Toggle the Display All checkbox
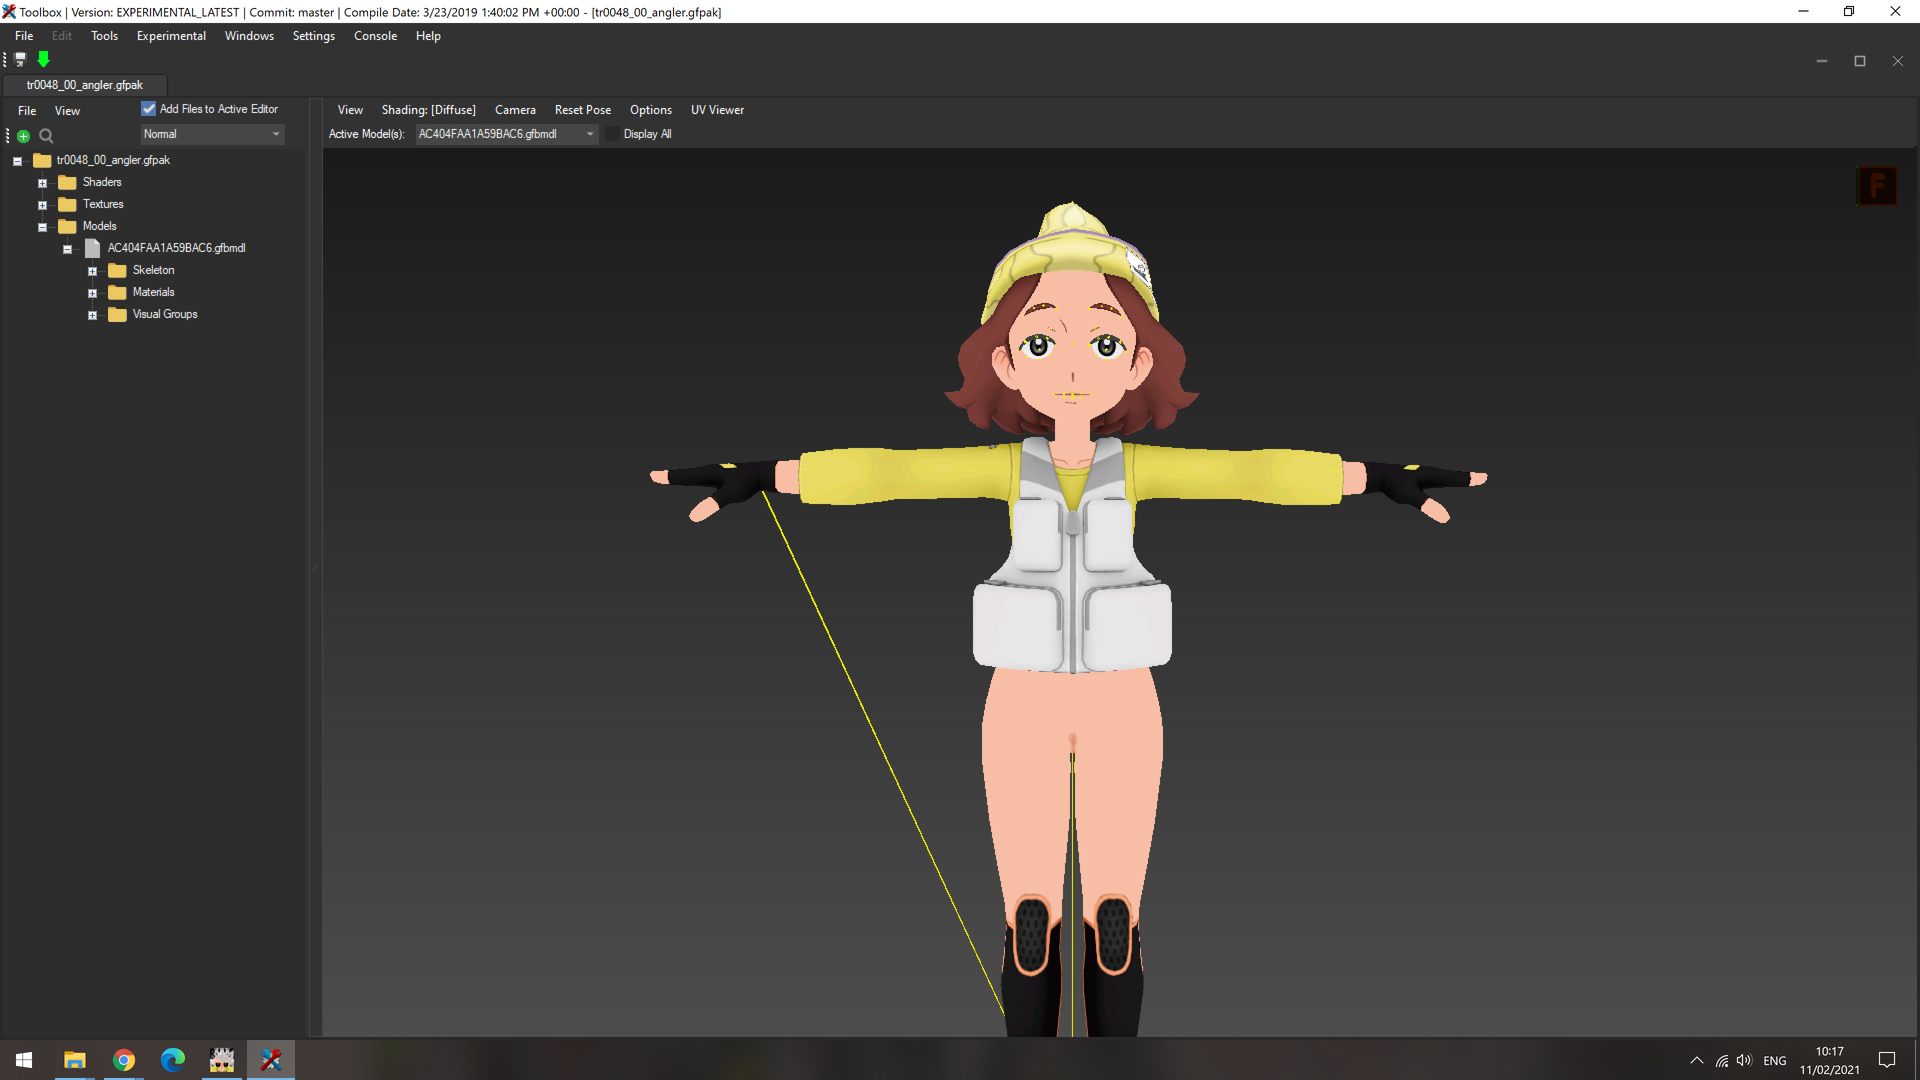Image resolution: width=1920 pixels, height=1080 pixels. 612,134
